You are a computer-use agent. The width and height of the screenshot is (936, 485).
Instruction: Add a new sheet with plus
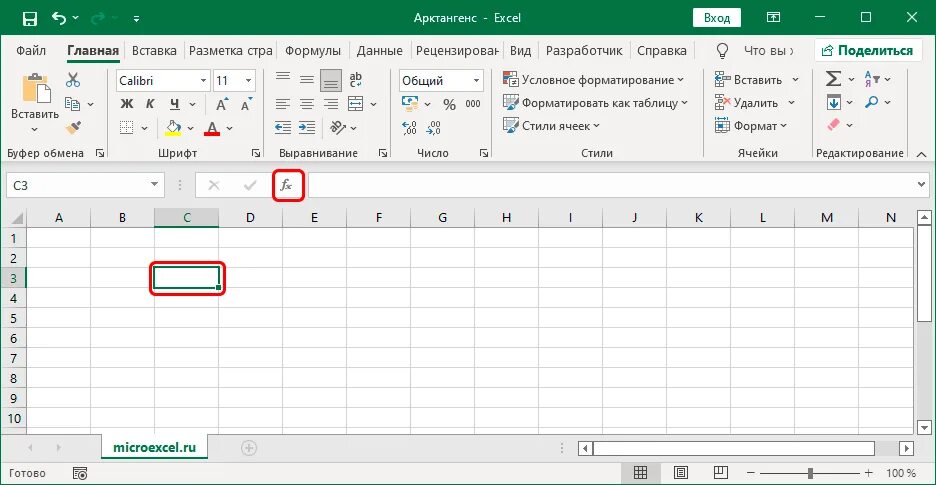point(249,447)
